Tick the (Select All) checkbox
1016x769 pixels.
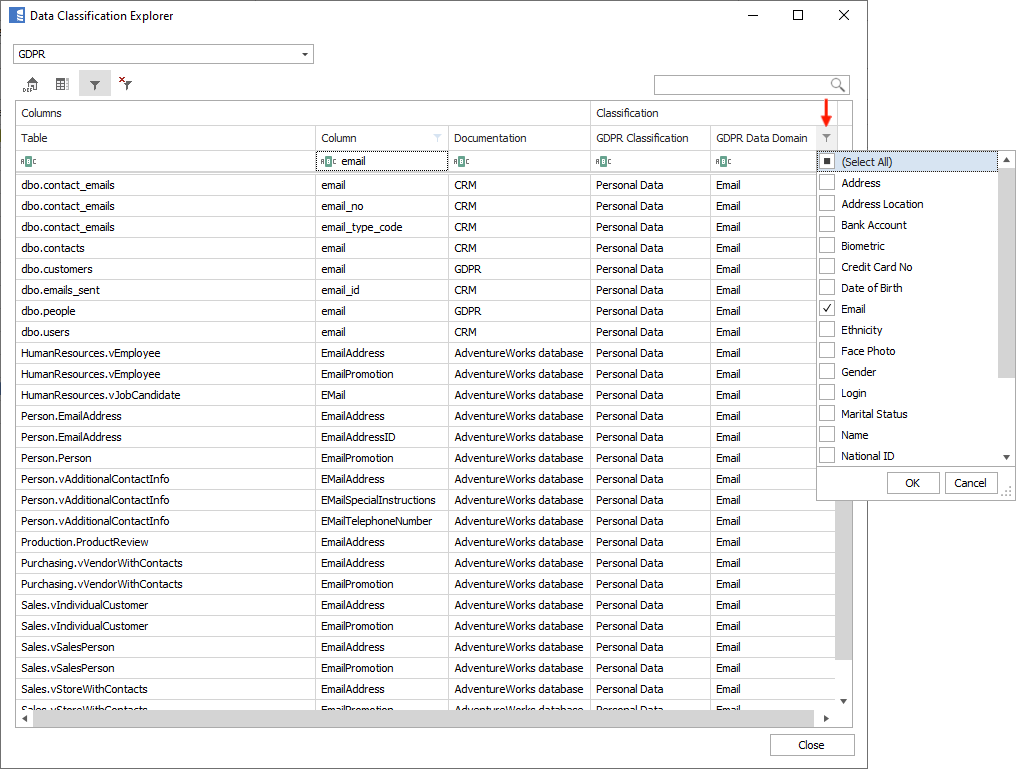pyautogui.click(x=827, y=161)
